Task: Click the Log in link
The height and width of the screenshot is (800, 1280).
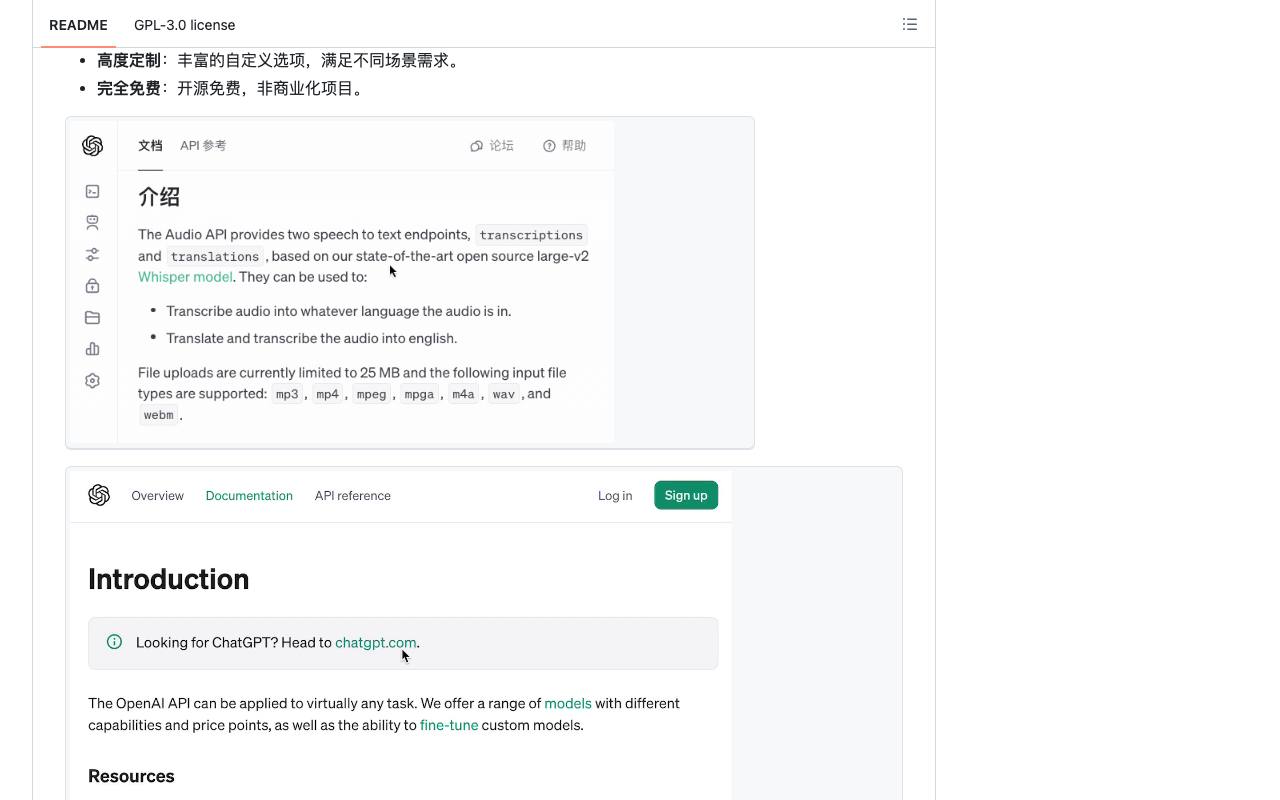Action: (615, 496)
